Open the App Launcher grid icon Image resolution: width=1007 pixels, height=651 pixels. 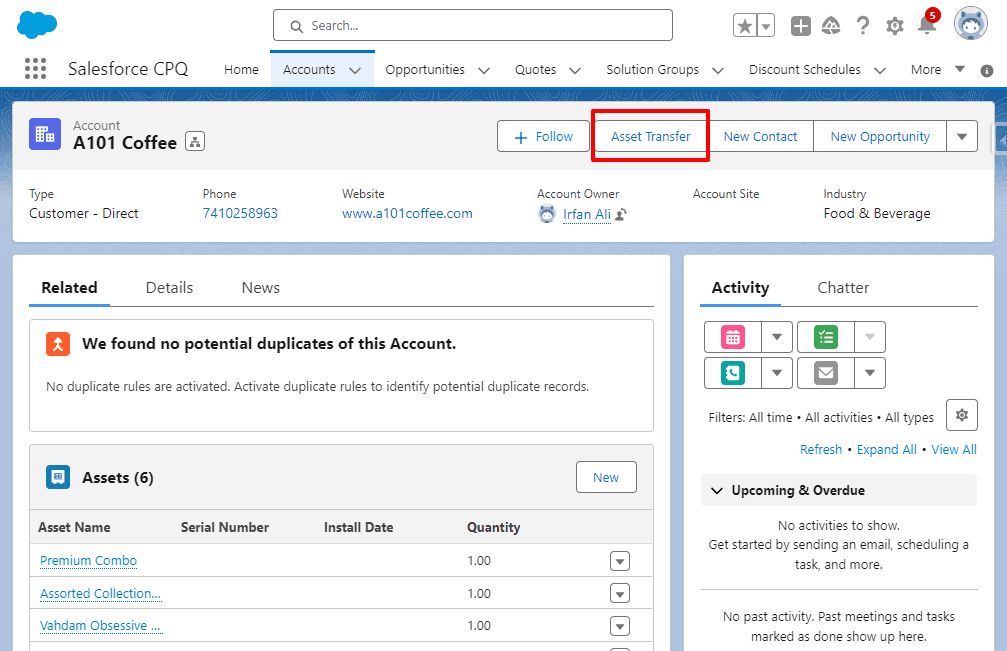point(35,69)
